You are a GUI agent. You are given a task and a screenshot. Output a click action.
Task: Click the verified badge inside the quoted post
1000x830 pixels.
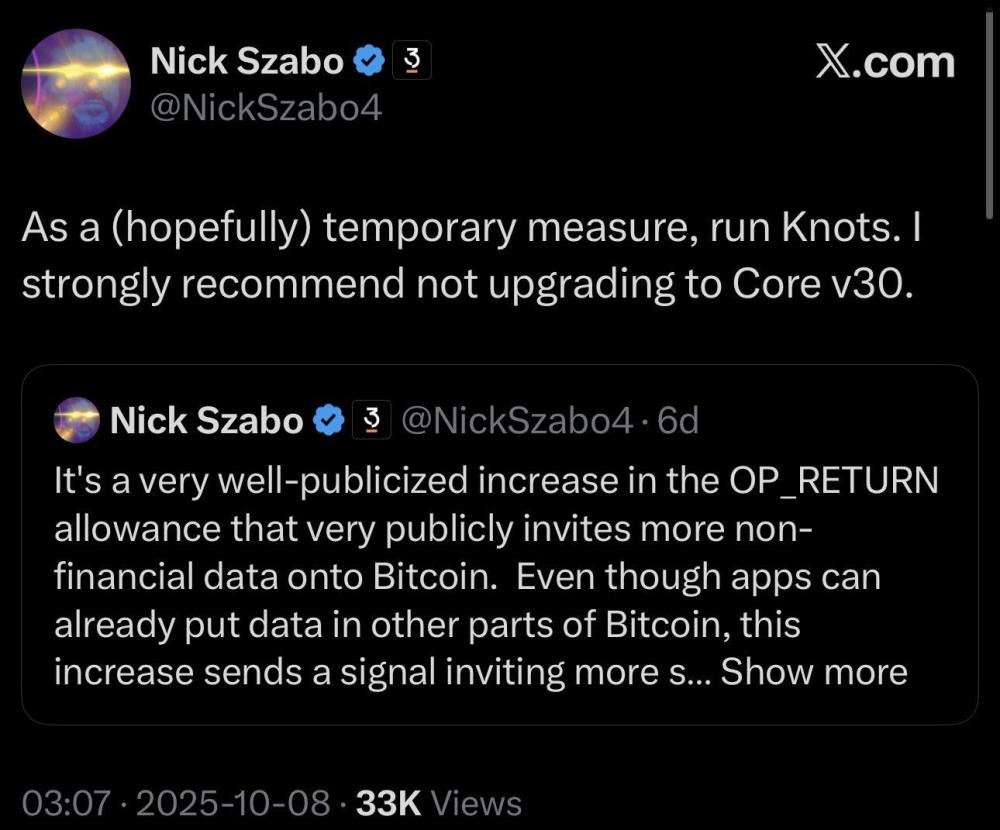pos(330,421)
